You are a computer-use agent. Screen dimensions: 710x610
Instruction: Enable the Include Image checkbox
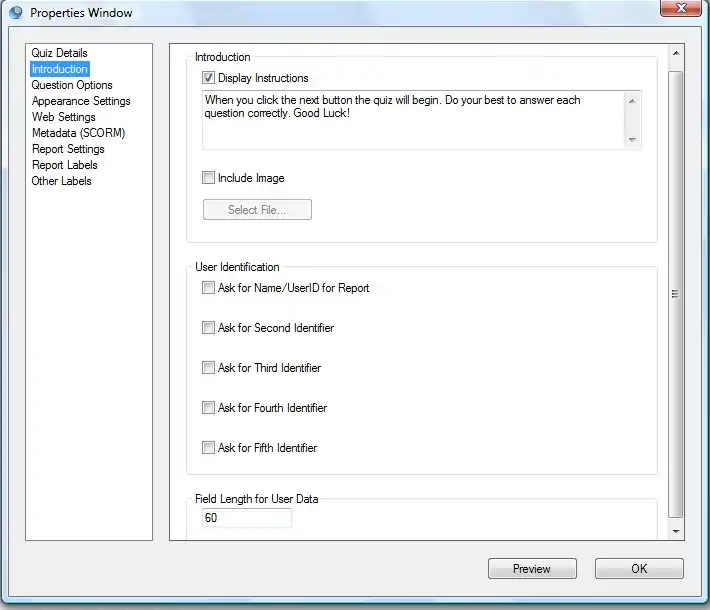click(209, 178)
